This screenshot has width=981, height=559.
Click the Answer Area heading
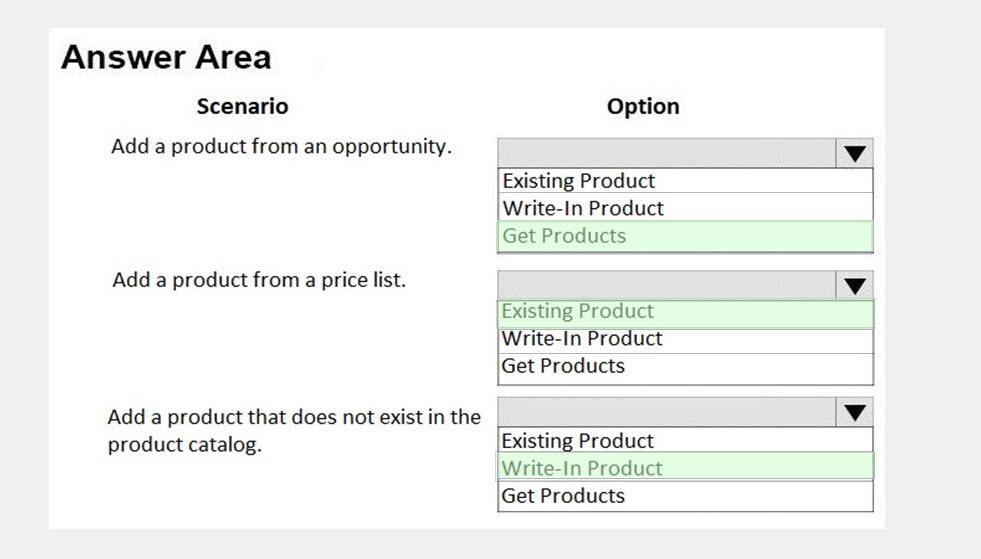166,58
